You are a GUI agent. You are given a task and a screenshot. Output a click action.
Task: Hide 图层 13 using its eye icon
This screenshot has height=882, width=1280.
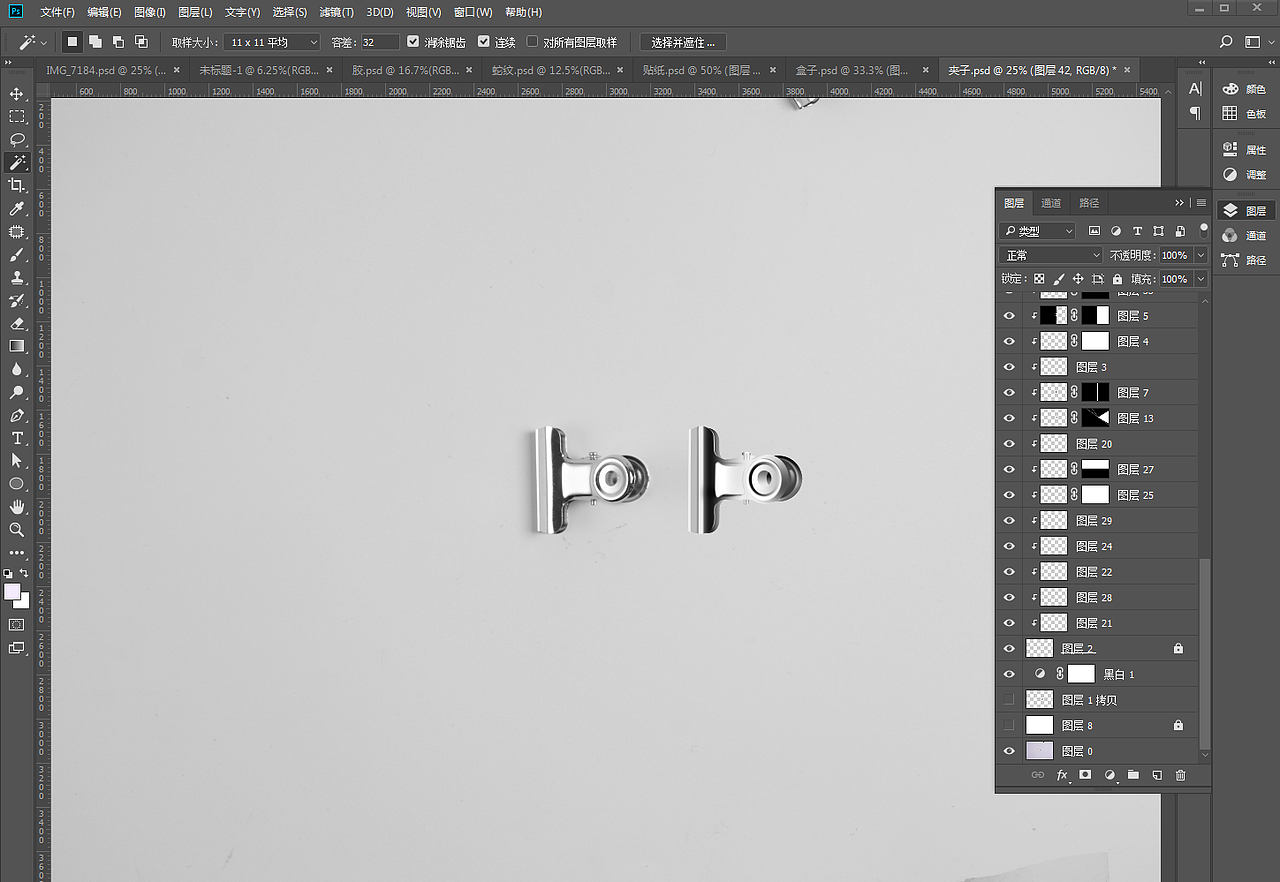tap(1009, 418)
